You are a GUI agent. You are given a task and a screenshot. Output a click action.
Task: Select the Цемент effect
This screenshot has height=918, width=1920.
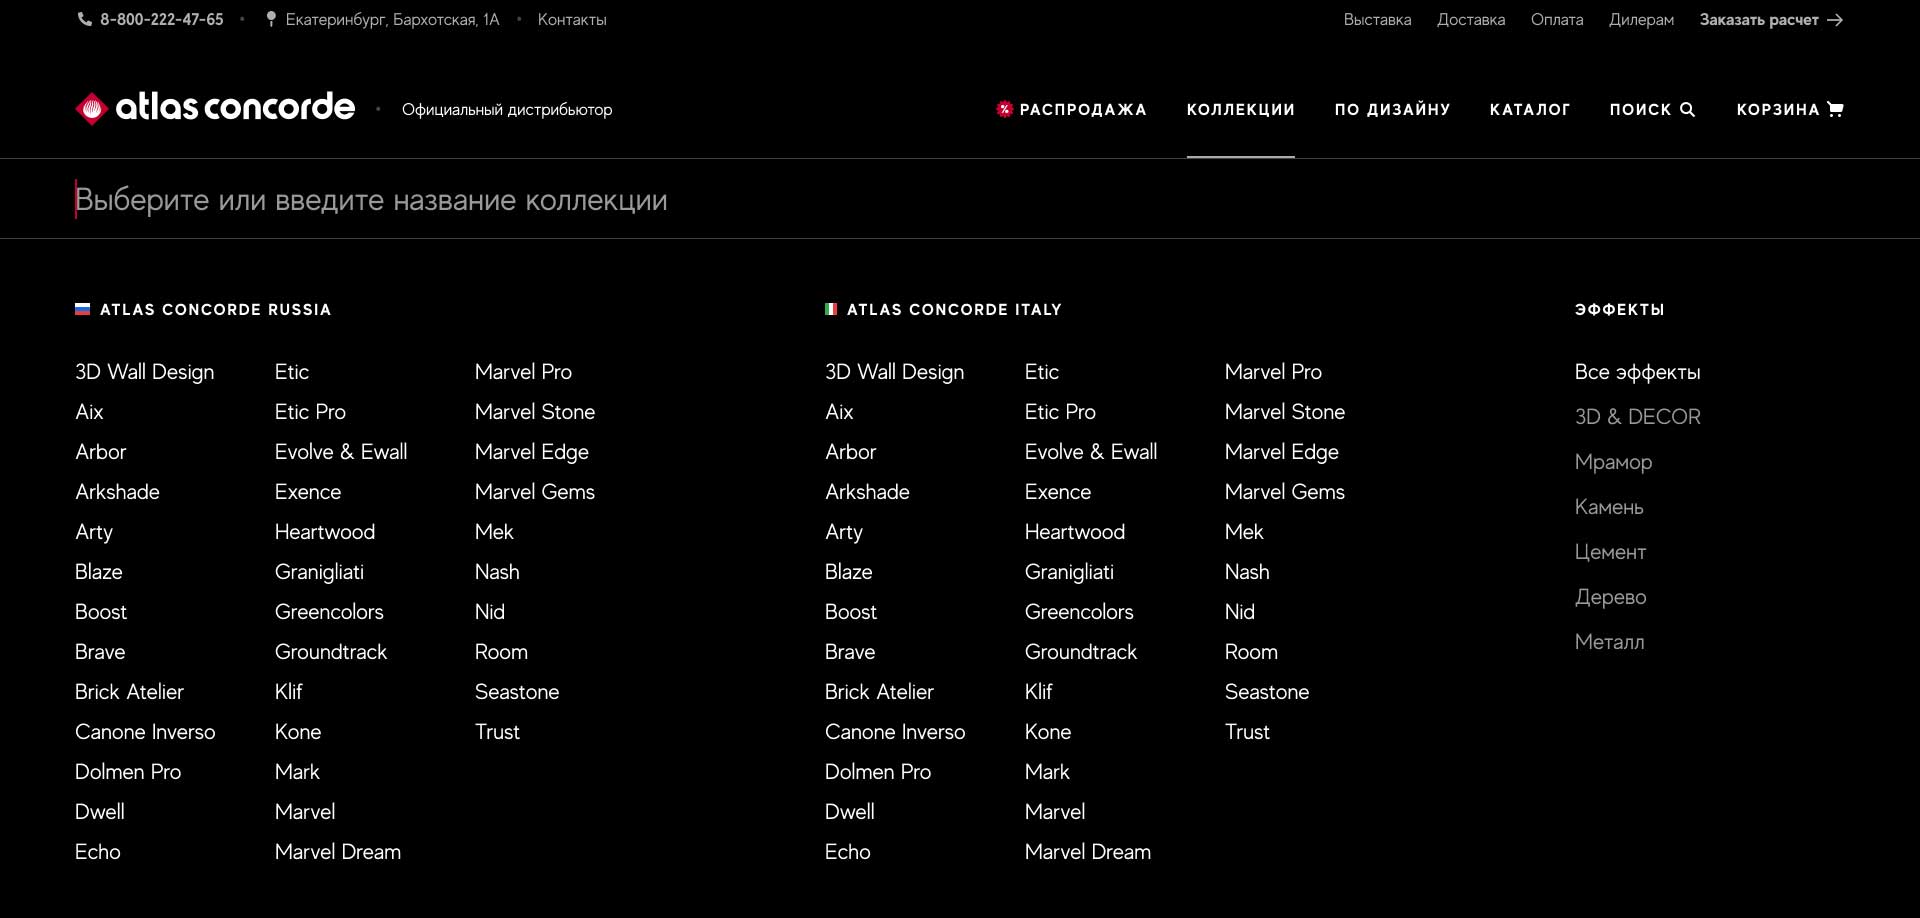(1610, 552)
